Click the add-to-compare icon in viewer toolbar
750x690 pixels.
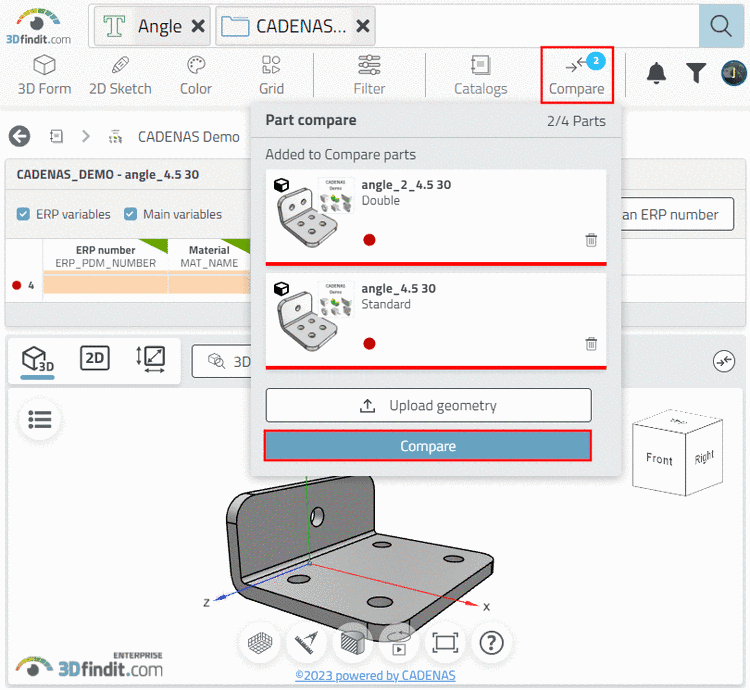click(x=724, y=361)
